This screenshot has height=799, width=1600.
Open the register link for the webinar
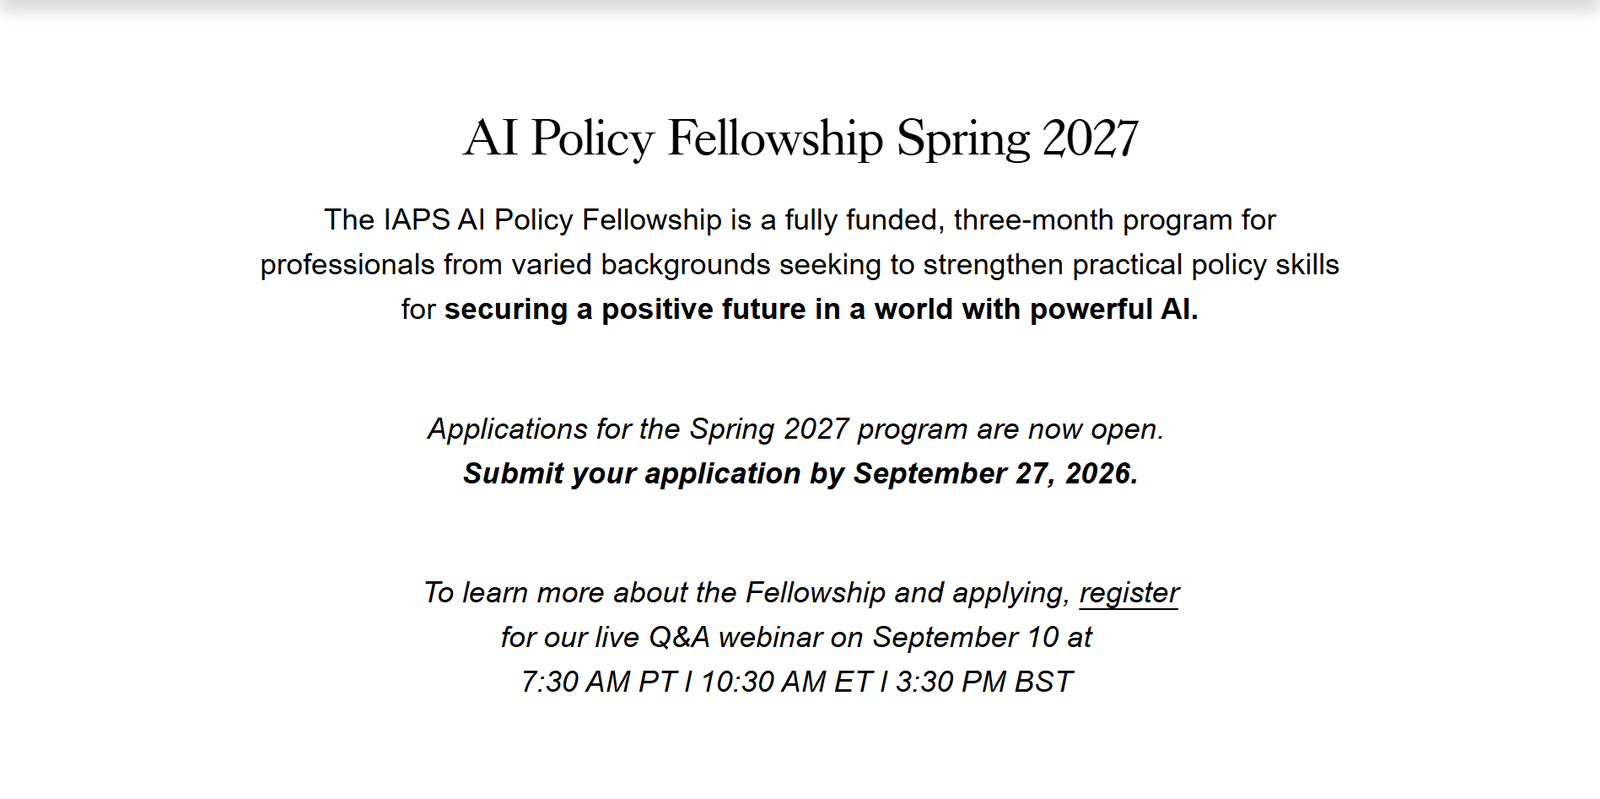1129,593
